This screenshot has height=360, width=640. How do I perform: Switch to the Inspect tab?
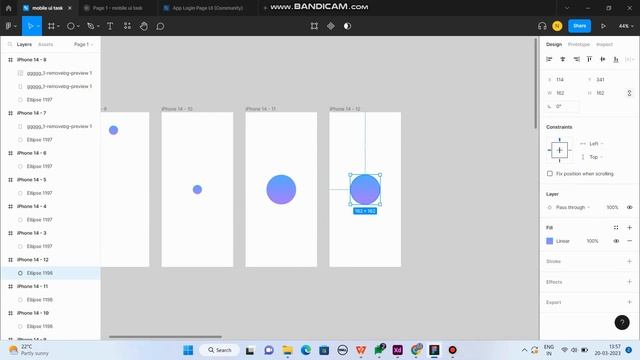pyautogui.click(x=604, y=44)
